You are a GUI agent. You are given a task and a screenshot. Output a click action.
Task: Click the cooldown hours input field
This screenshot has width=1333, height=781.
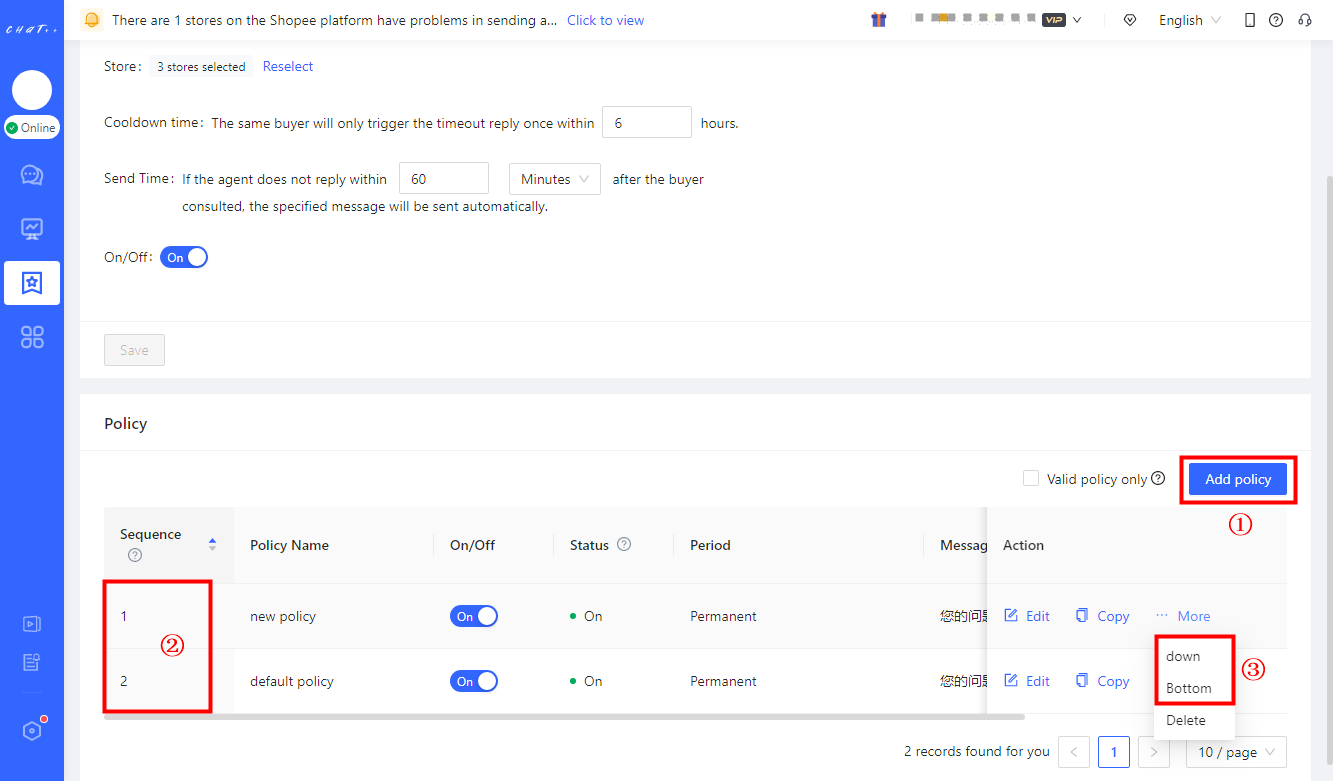click(x=647, y=122)
